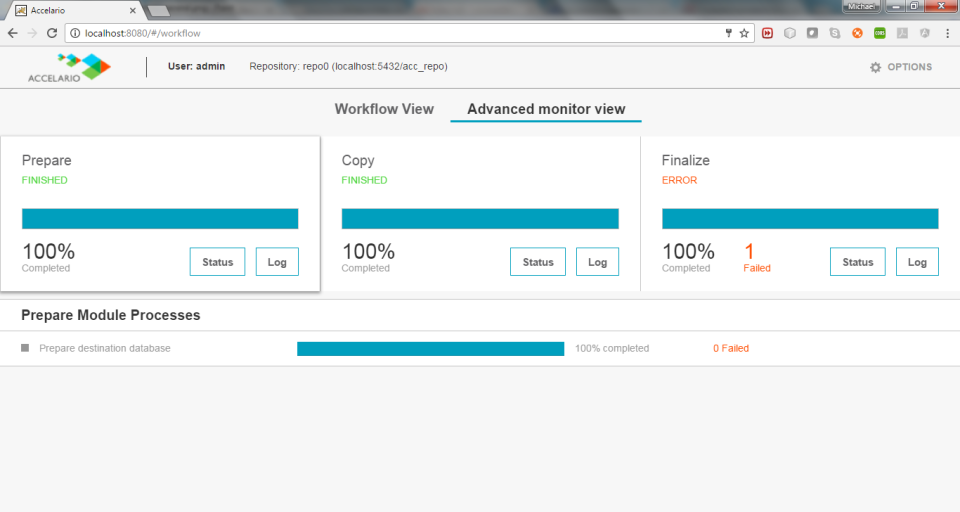Open Status for the Copy module
This screenshot has width=960, height=512.
click(x=538, y=262)
